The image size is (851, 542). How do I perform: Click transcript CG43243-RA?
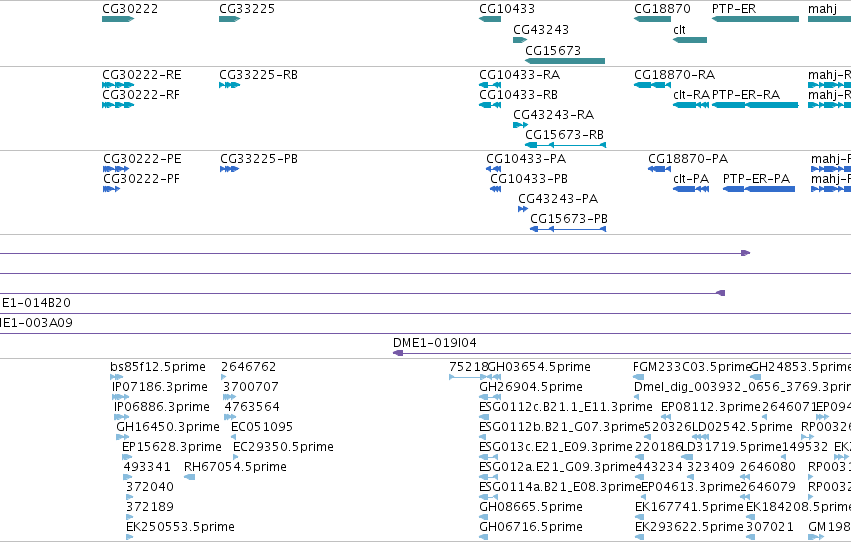click(520, 125)
